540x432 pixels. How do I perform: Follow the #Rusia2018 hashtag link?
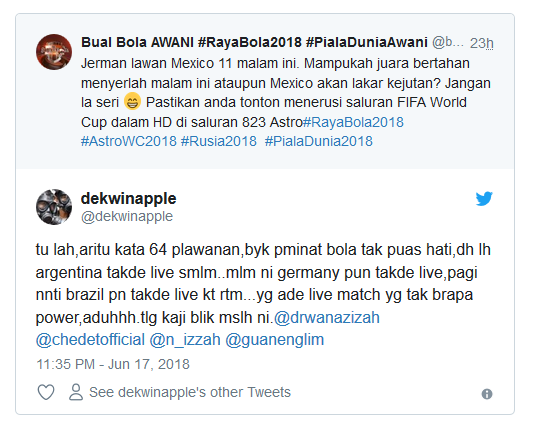(219, 141)
